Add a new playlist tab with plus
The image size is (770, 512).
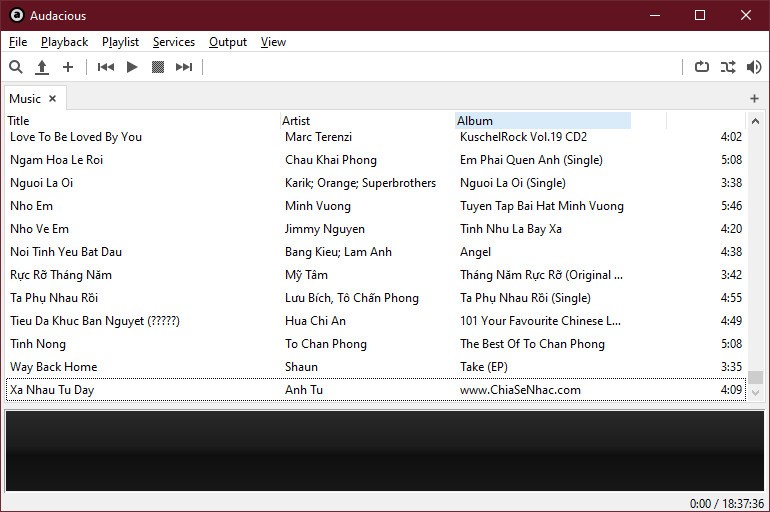[755, 99]
